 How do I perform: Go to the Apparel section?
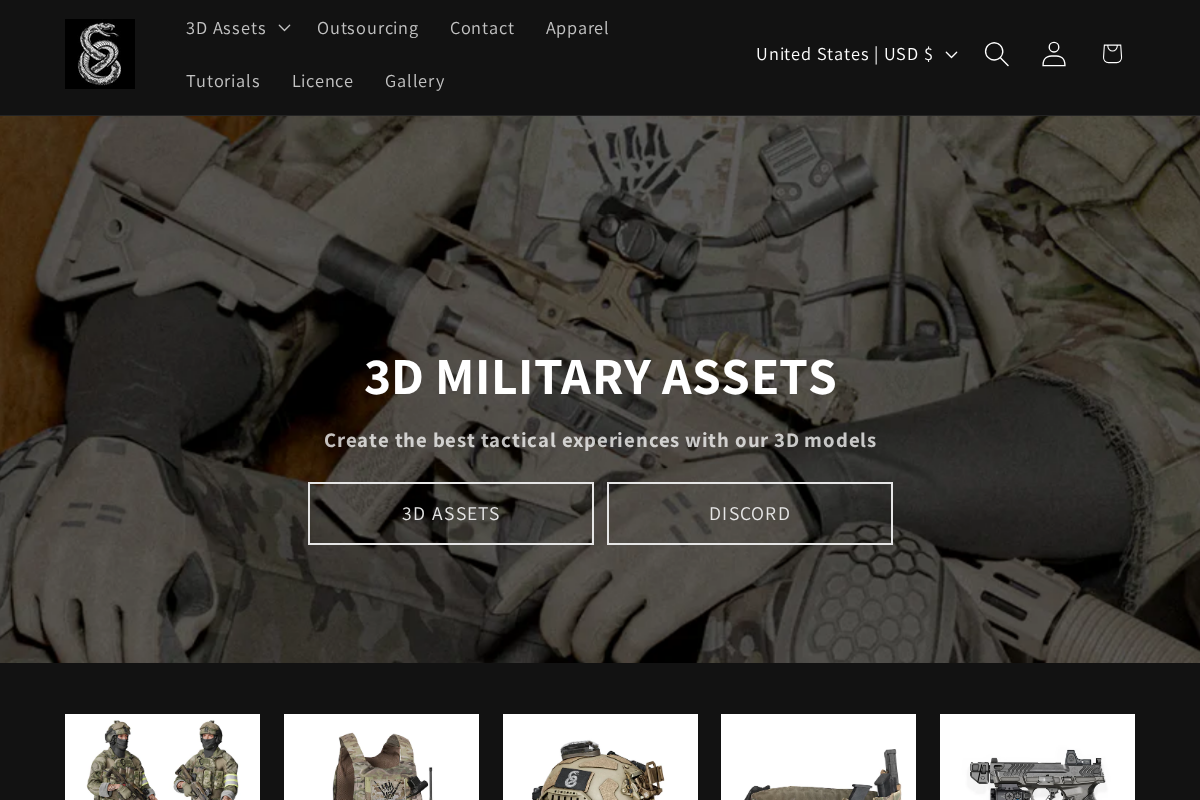[577, 28]
